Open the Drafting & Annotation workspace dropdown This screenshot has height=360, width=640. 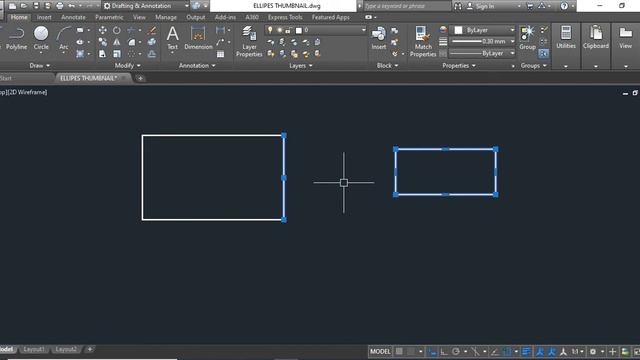[146, 6]
